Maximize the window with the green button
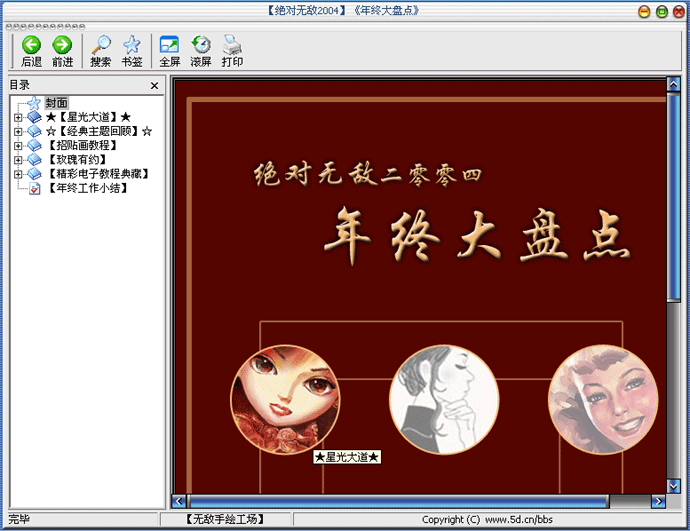The height and width of the screenshot is (531, 690). pyautogui.click(x=661, y=11)
